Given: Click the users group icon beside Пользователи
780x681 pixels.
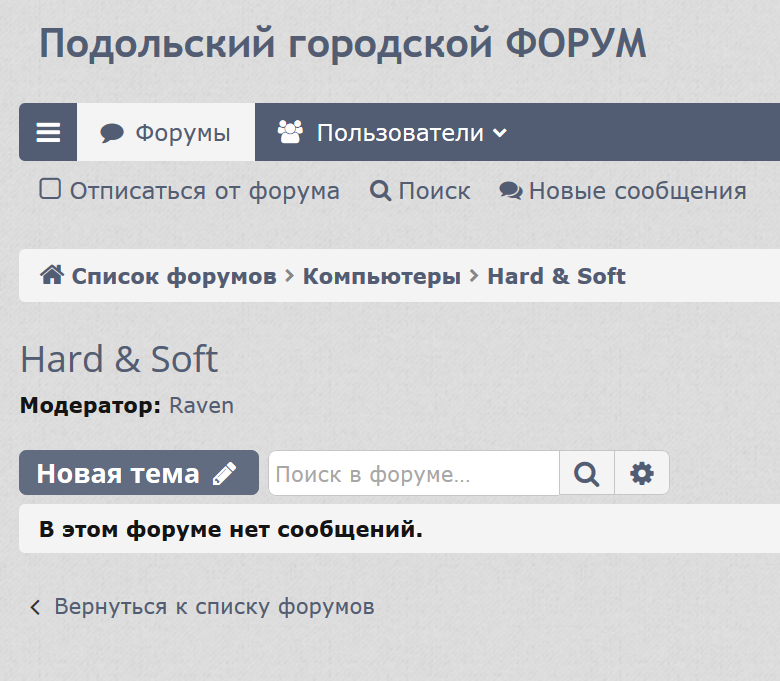Looking at the screenshot, I should (x=290, y=132).
